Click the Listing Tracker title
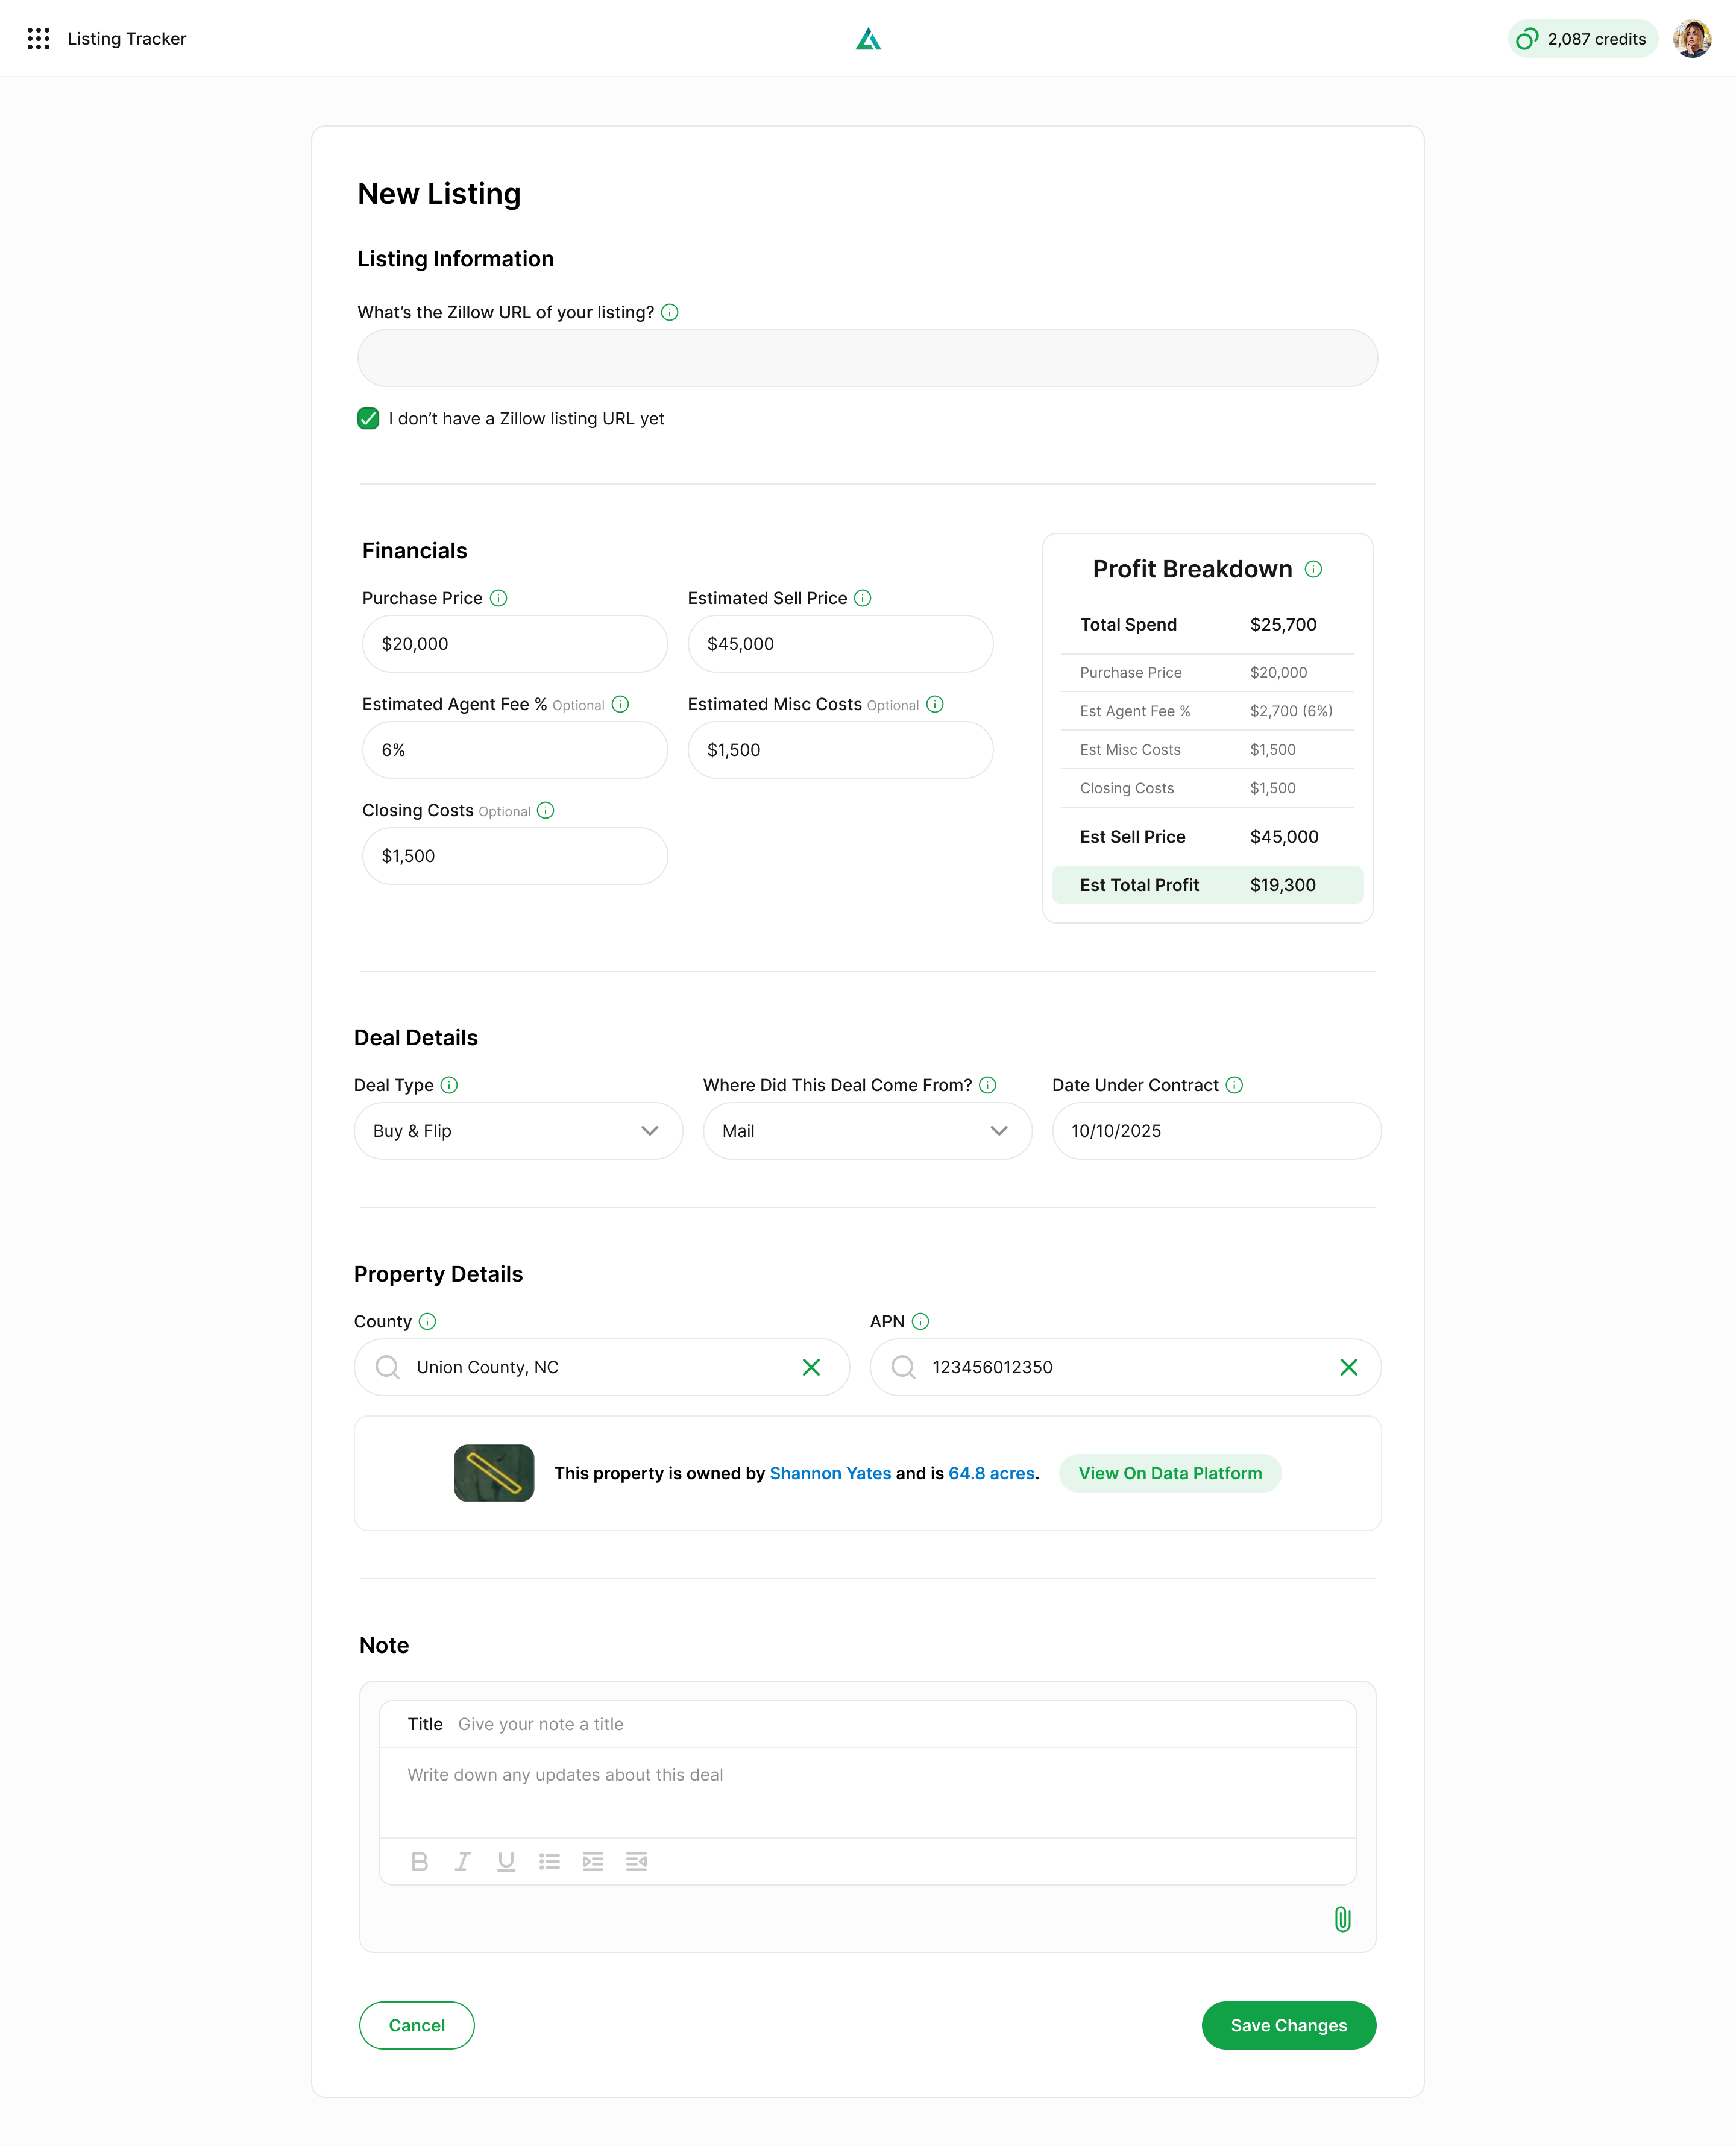This screenshot has height=2146, width=1736. [127, 39]
